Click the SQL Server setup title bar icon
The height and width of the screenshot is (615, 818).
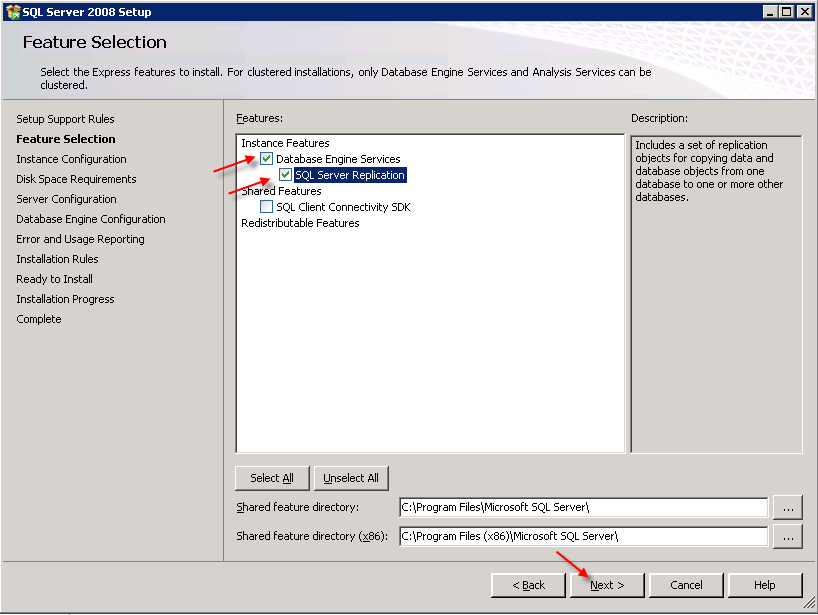tap(13, 11)
